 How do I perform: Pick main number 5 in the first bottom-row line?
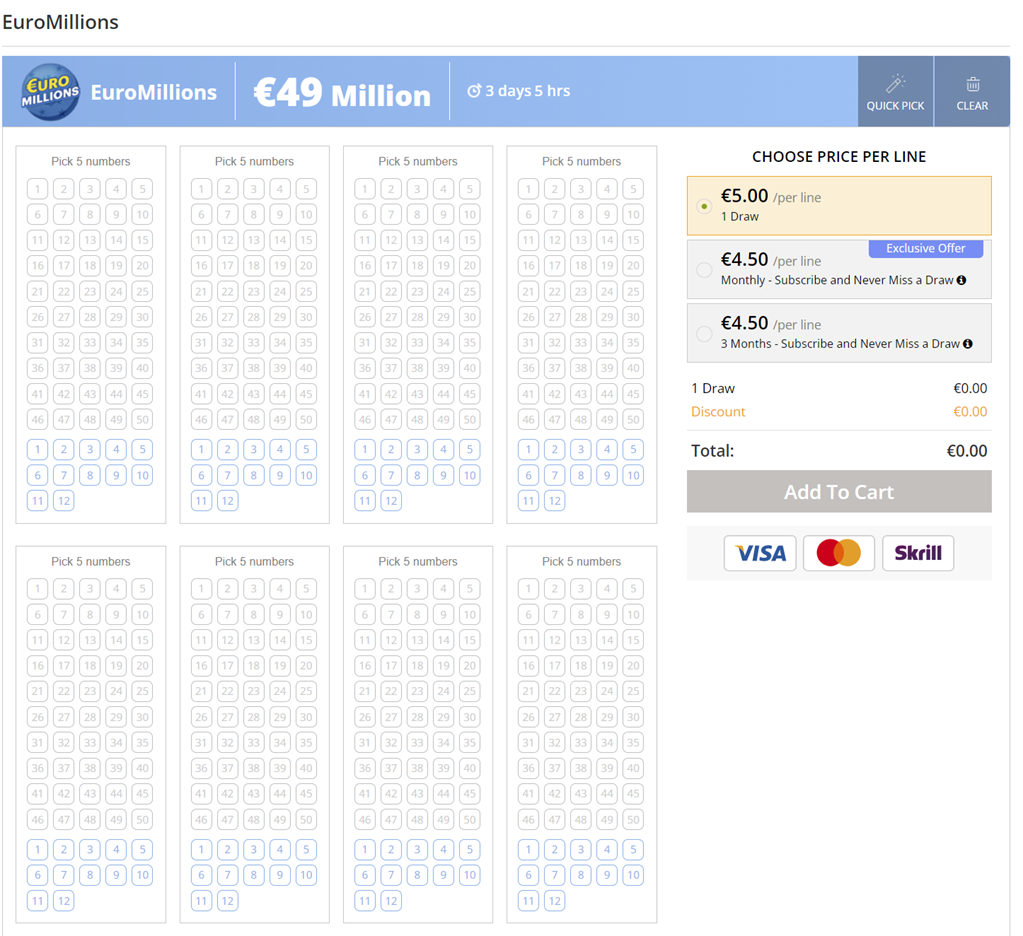[142, 589]
